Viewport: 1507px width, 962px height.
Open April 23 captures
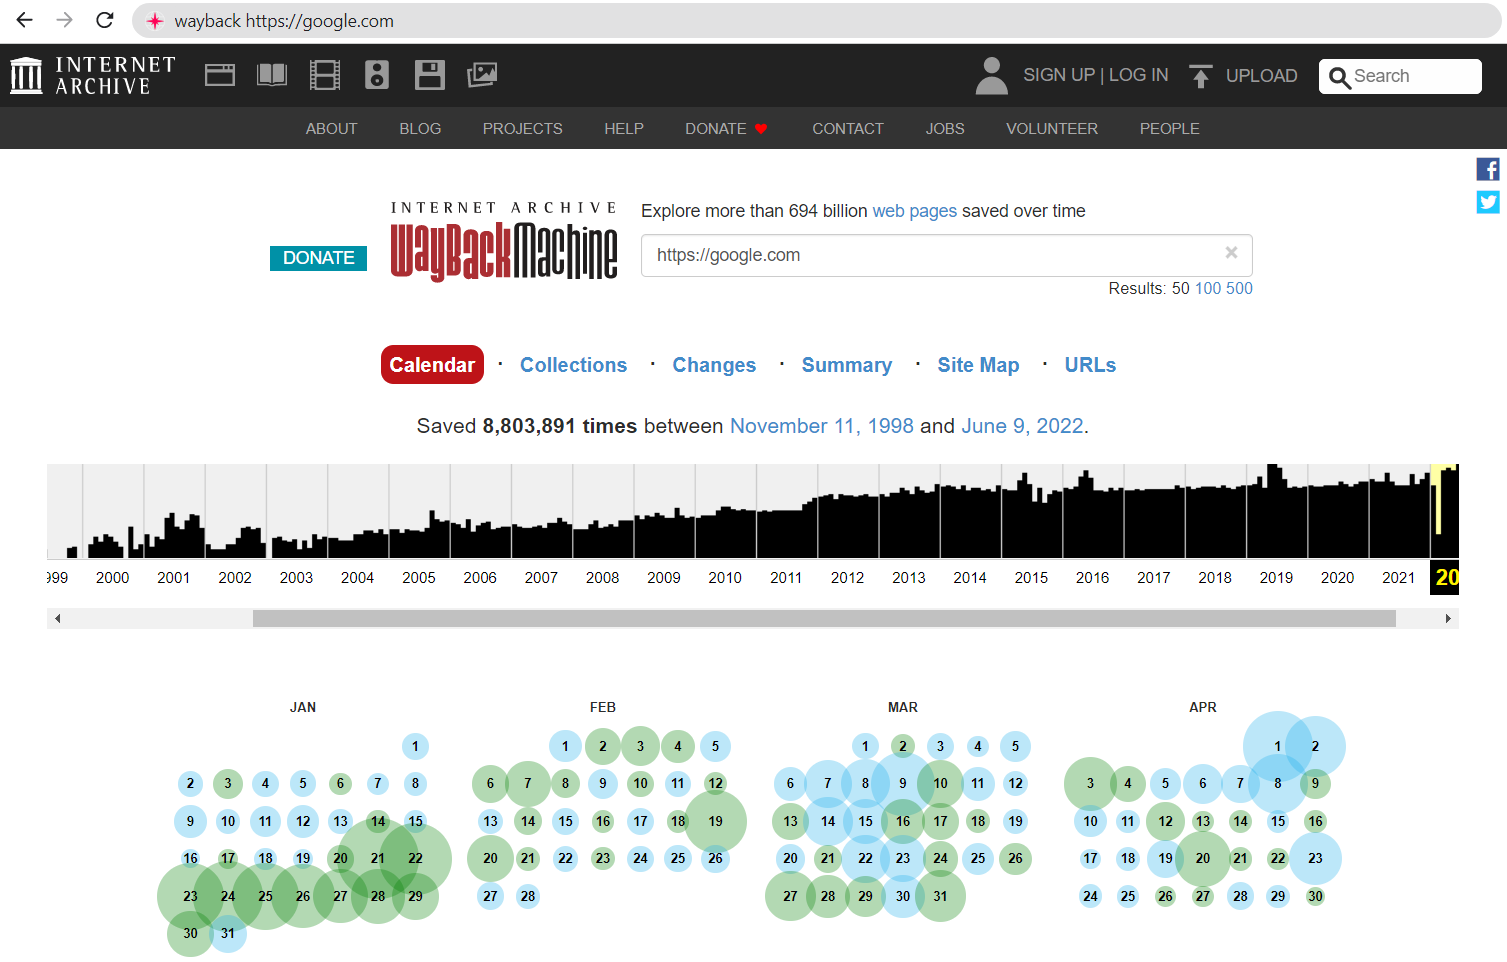(1315, 858)
